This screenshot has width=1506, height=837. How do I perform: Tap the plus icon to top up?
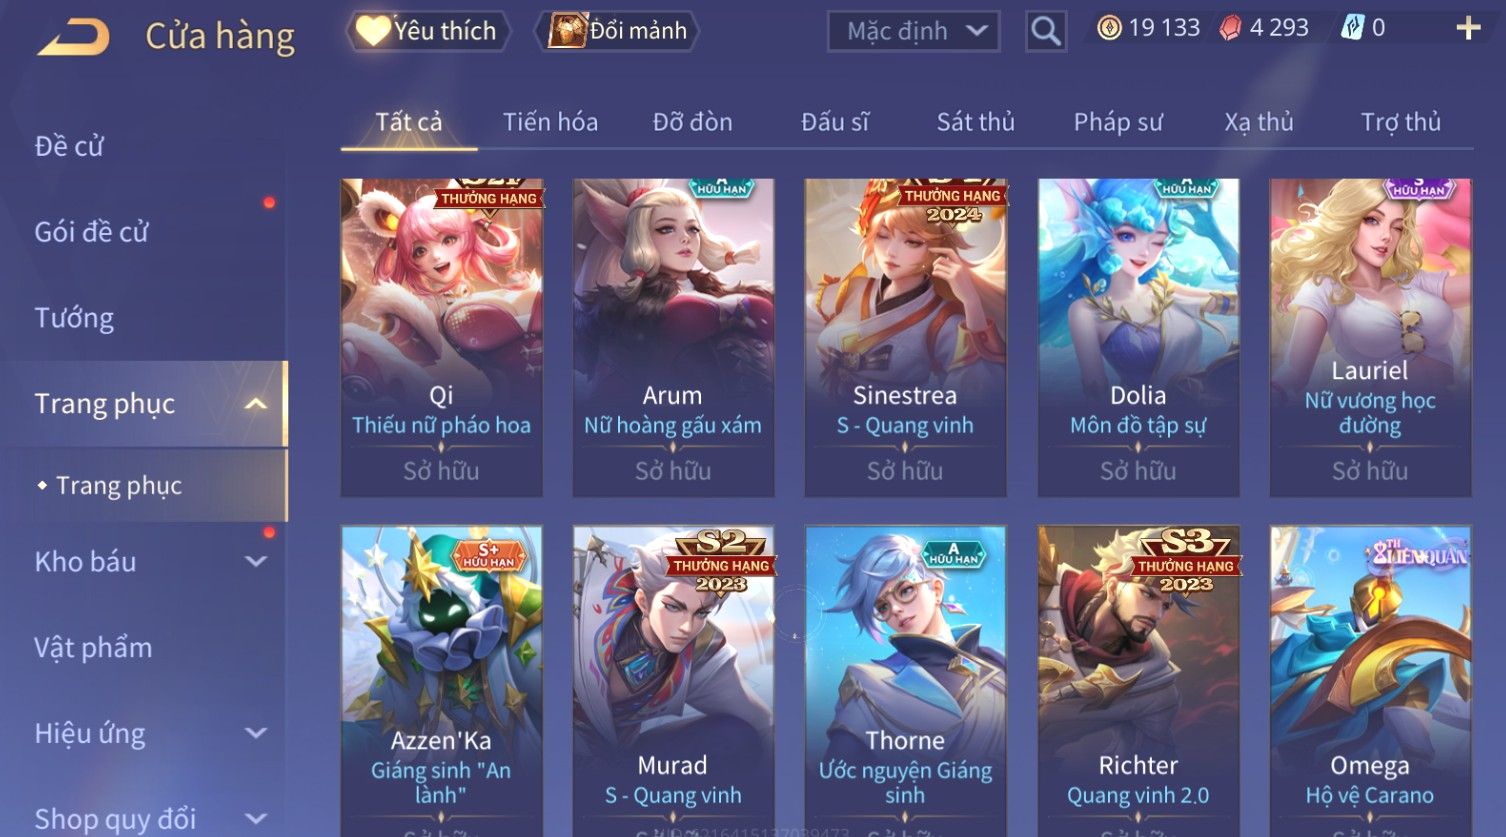1467,28
